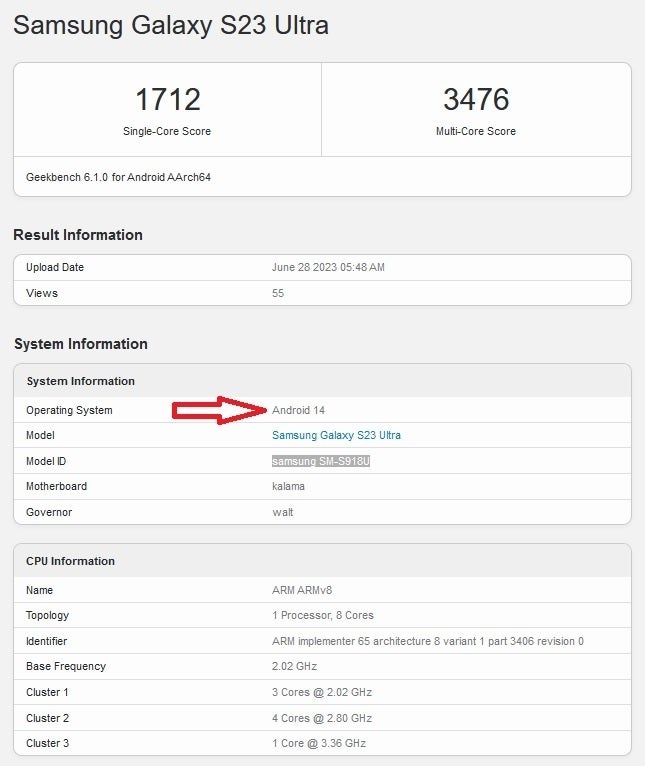Click the Motherboard label

[57, 487]
